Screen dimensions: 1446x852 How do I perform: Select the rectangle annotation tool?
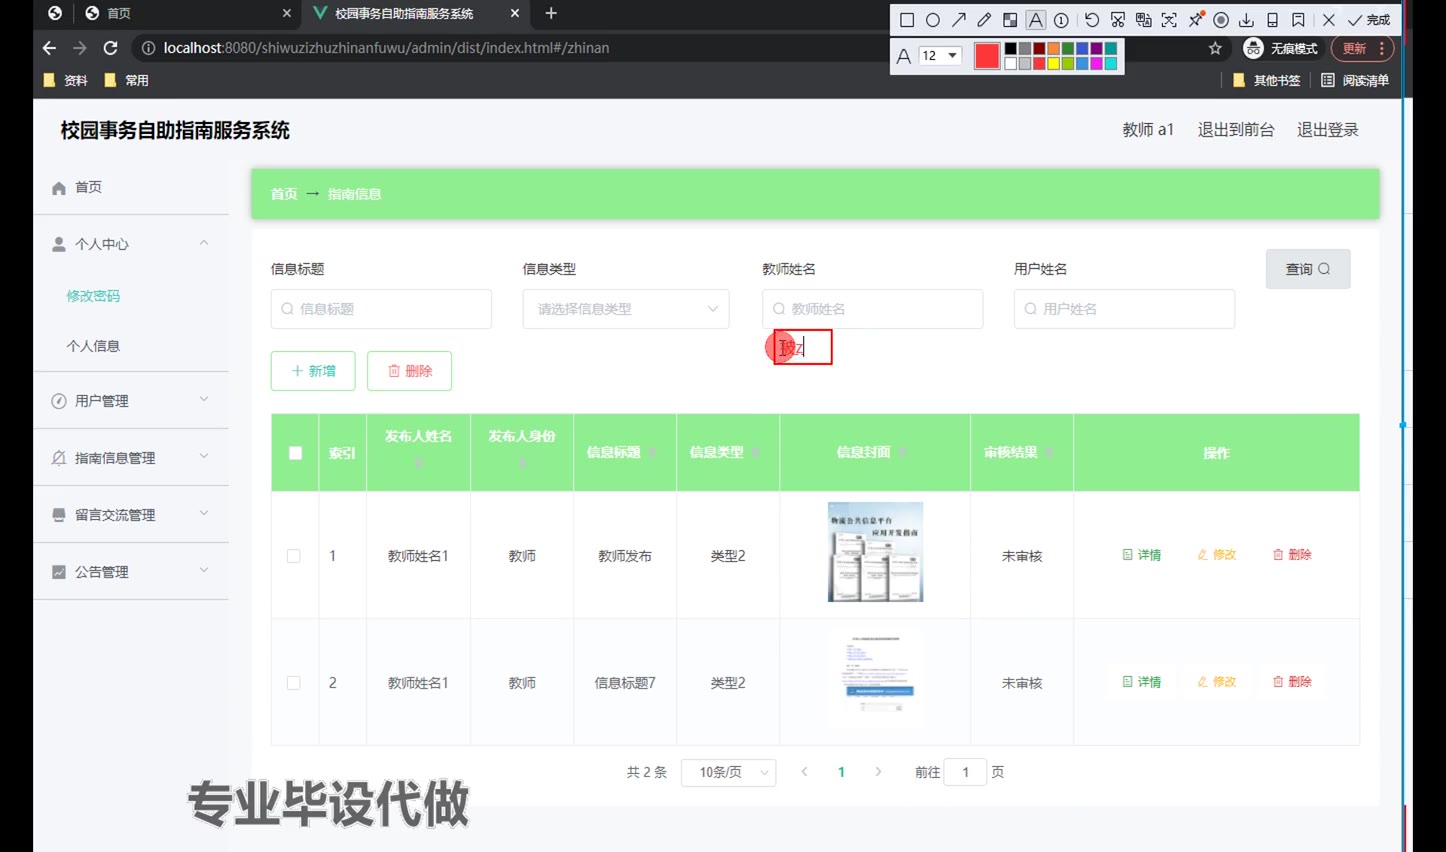pos(907,20)
